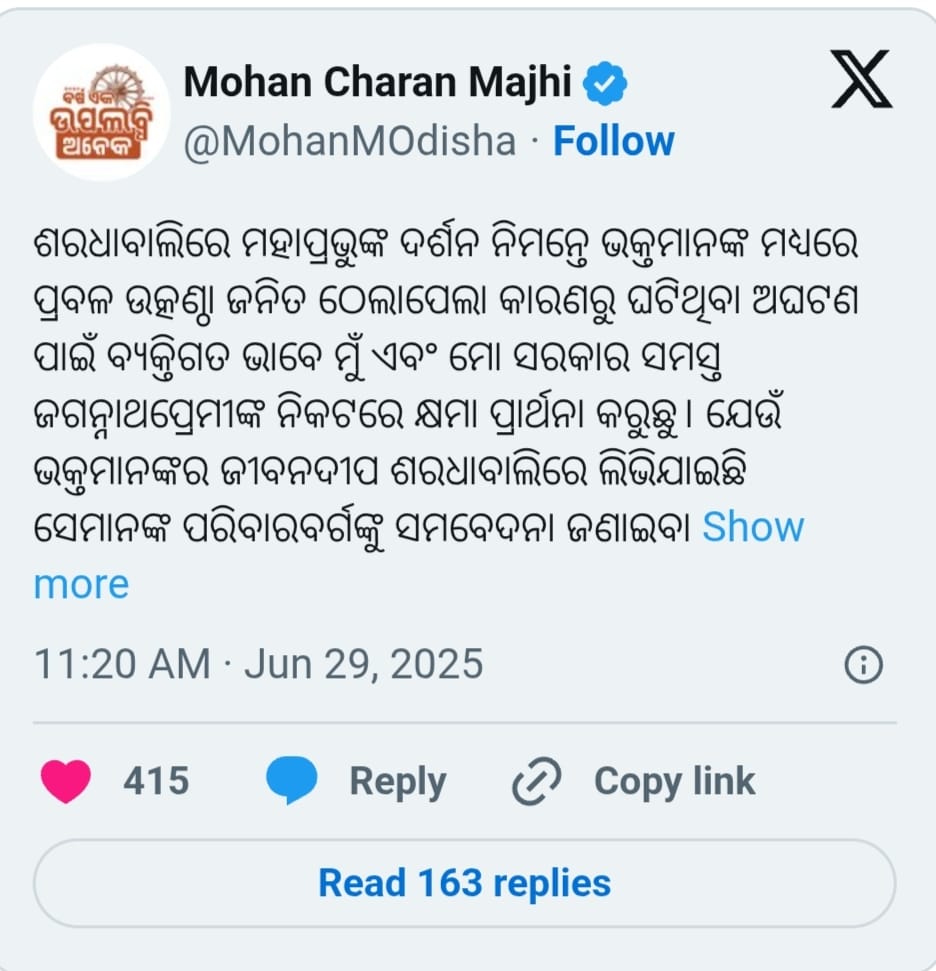Click the X logo icon
936x971 pixels.
tap(861, 82)
